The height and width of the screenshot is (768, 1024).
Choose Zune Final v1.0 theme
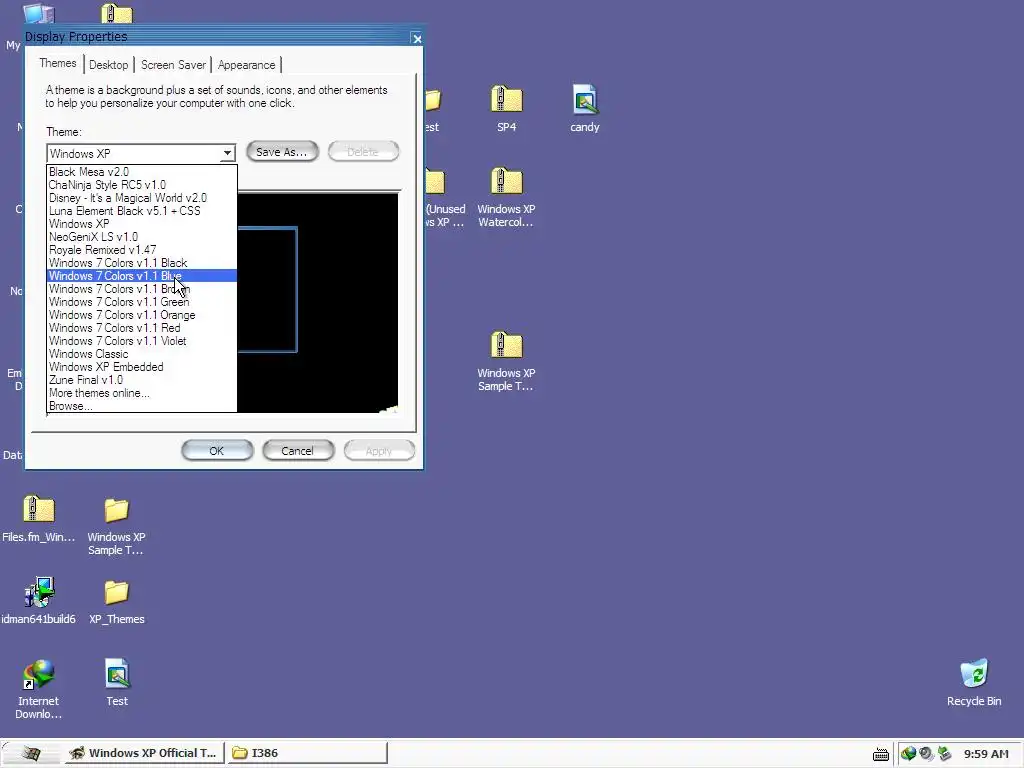coord(142,380)
